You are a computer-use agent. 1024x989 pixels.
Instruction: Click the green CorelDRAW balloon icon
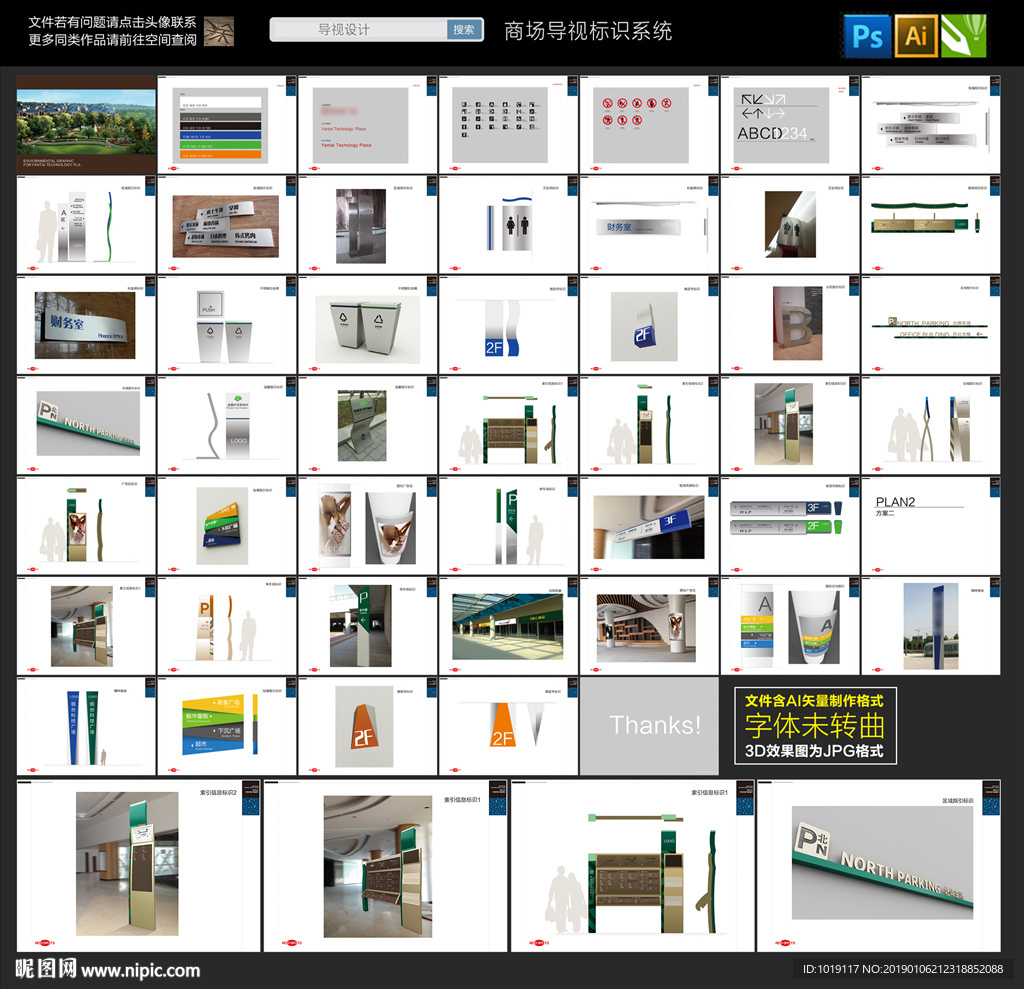point(964,36)
